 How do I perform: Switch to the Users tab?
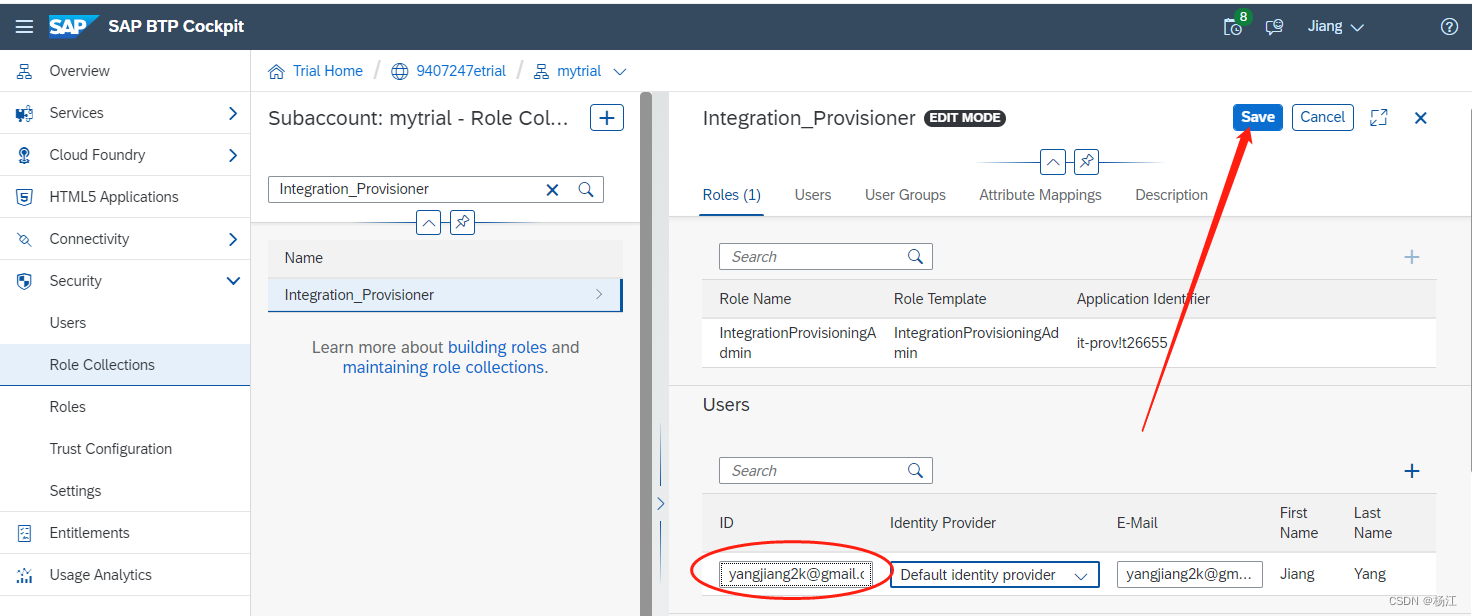tap(812, 194)
